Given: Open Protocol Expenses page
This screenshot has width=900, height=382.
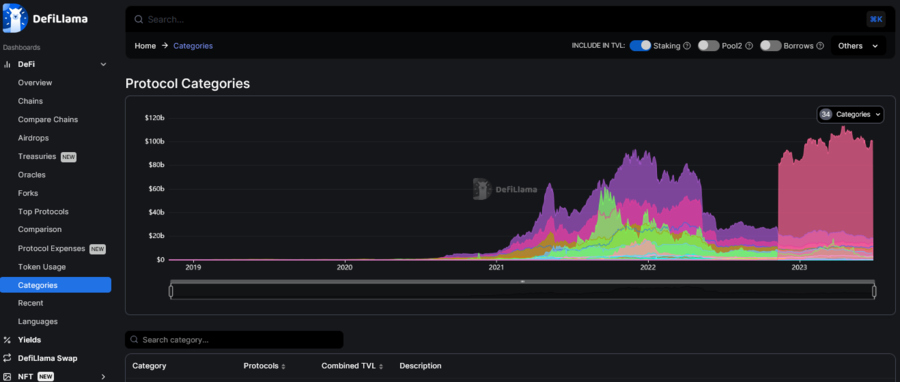Looking at the screenshot, I should click(x=51, y=248).
